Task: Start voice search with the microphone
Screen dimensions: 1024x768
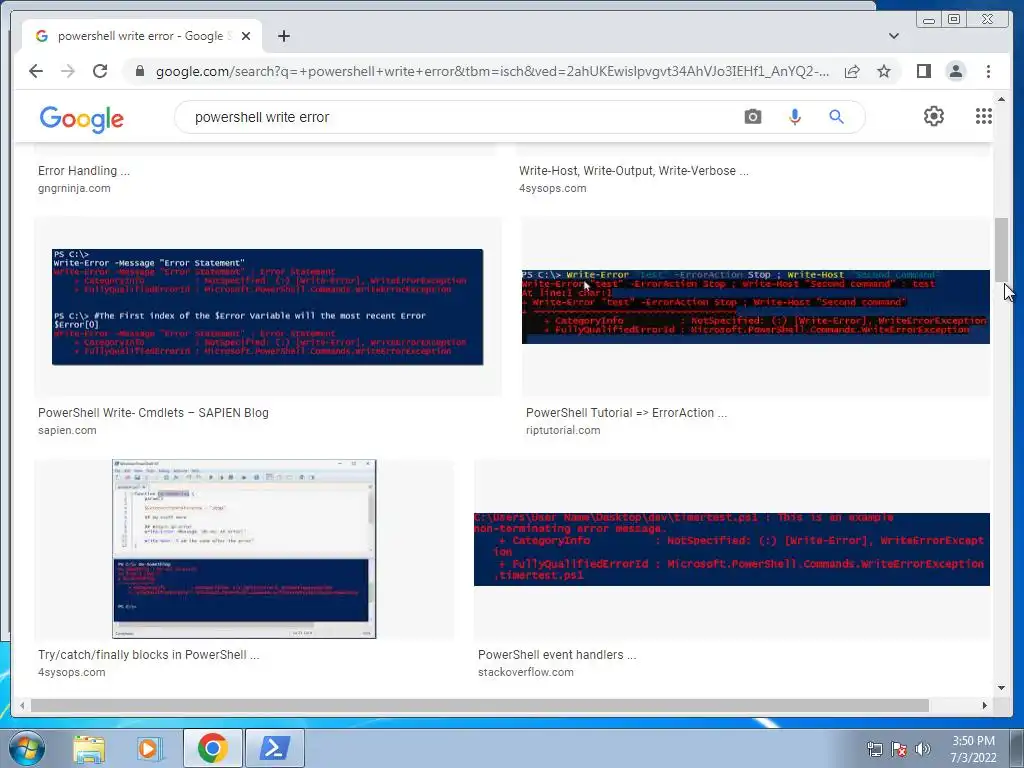Action: coord(794,117)
